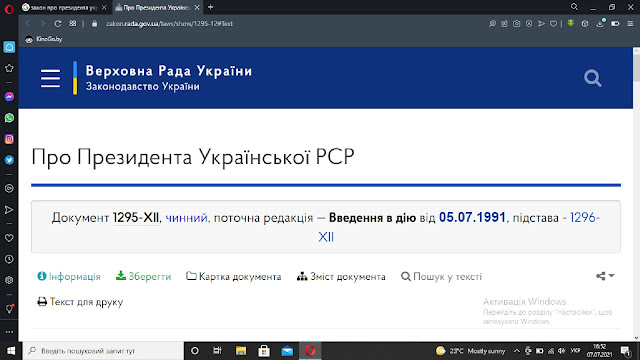Reload the current page

click(x=58, y=24)
